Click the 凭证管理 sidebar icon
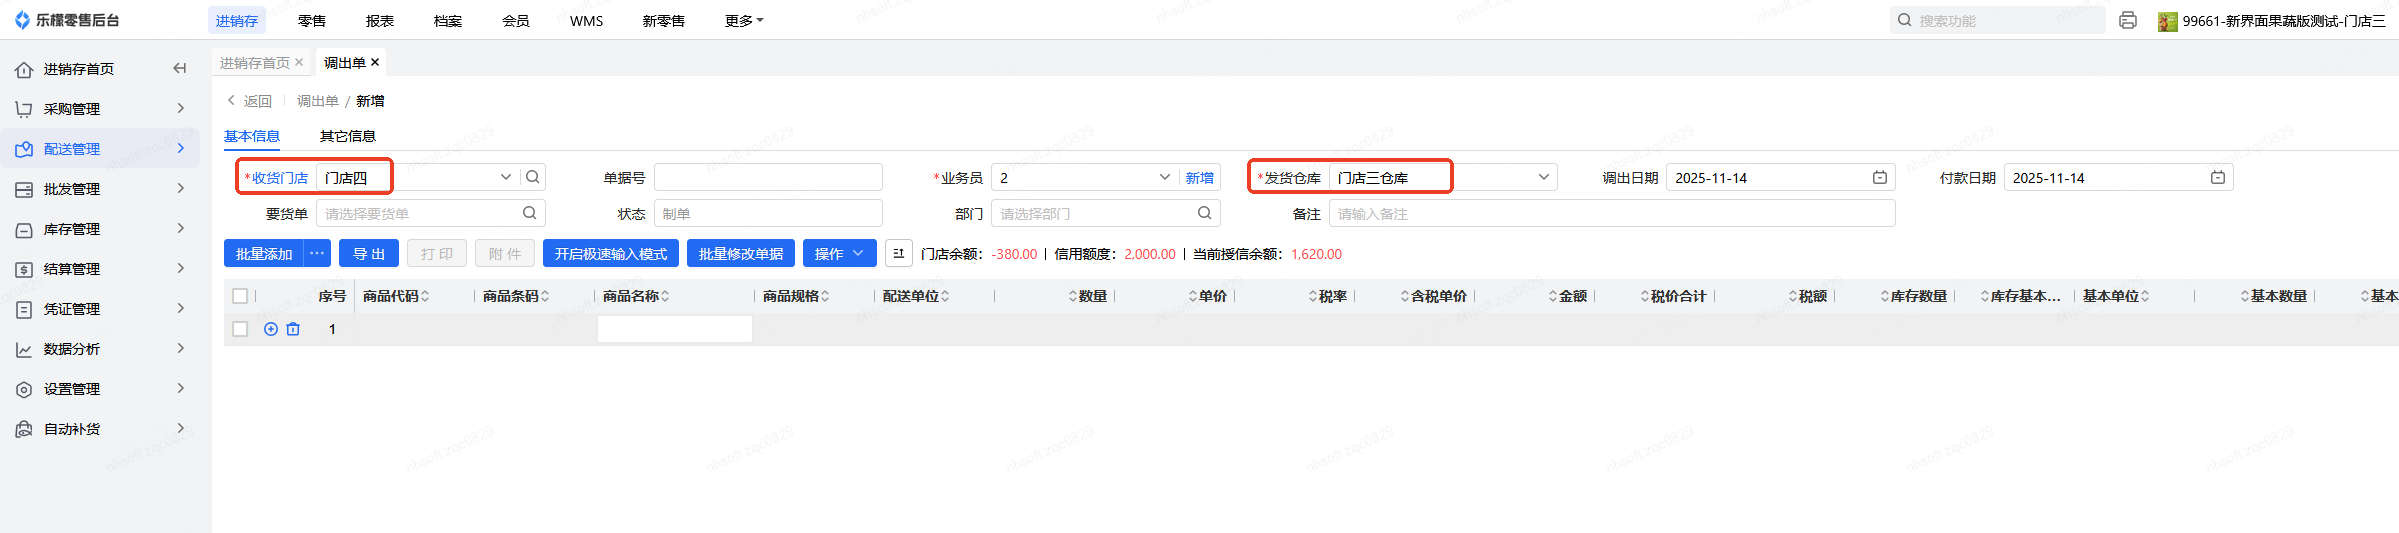 (x=24, y=309)
